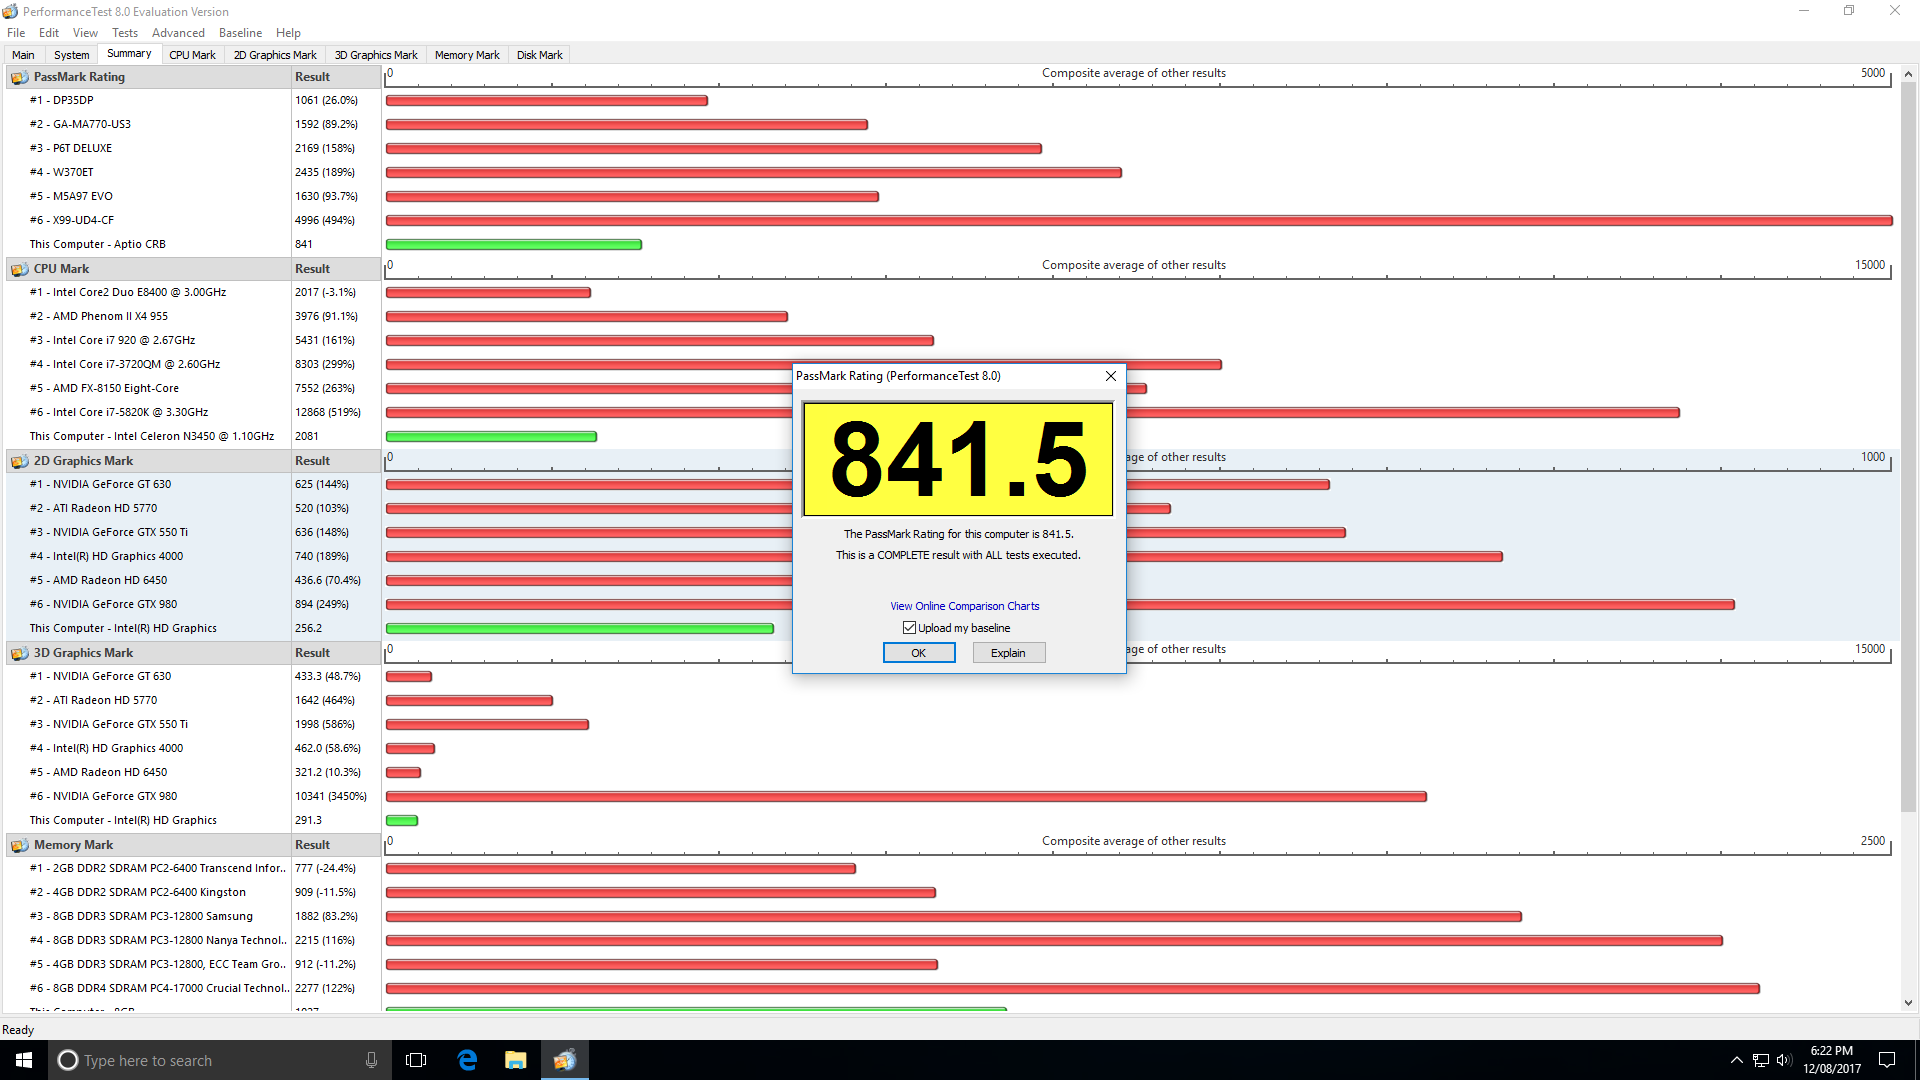Viewport: 1920px width, 1080px height.
Task: Click the green This Computer PassMark bar
Action: tap(514, 245)
